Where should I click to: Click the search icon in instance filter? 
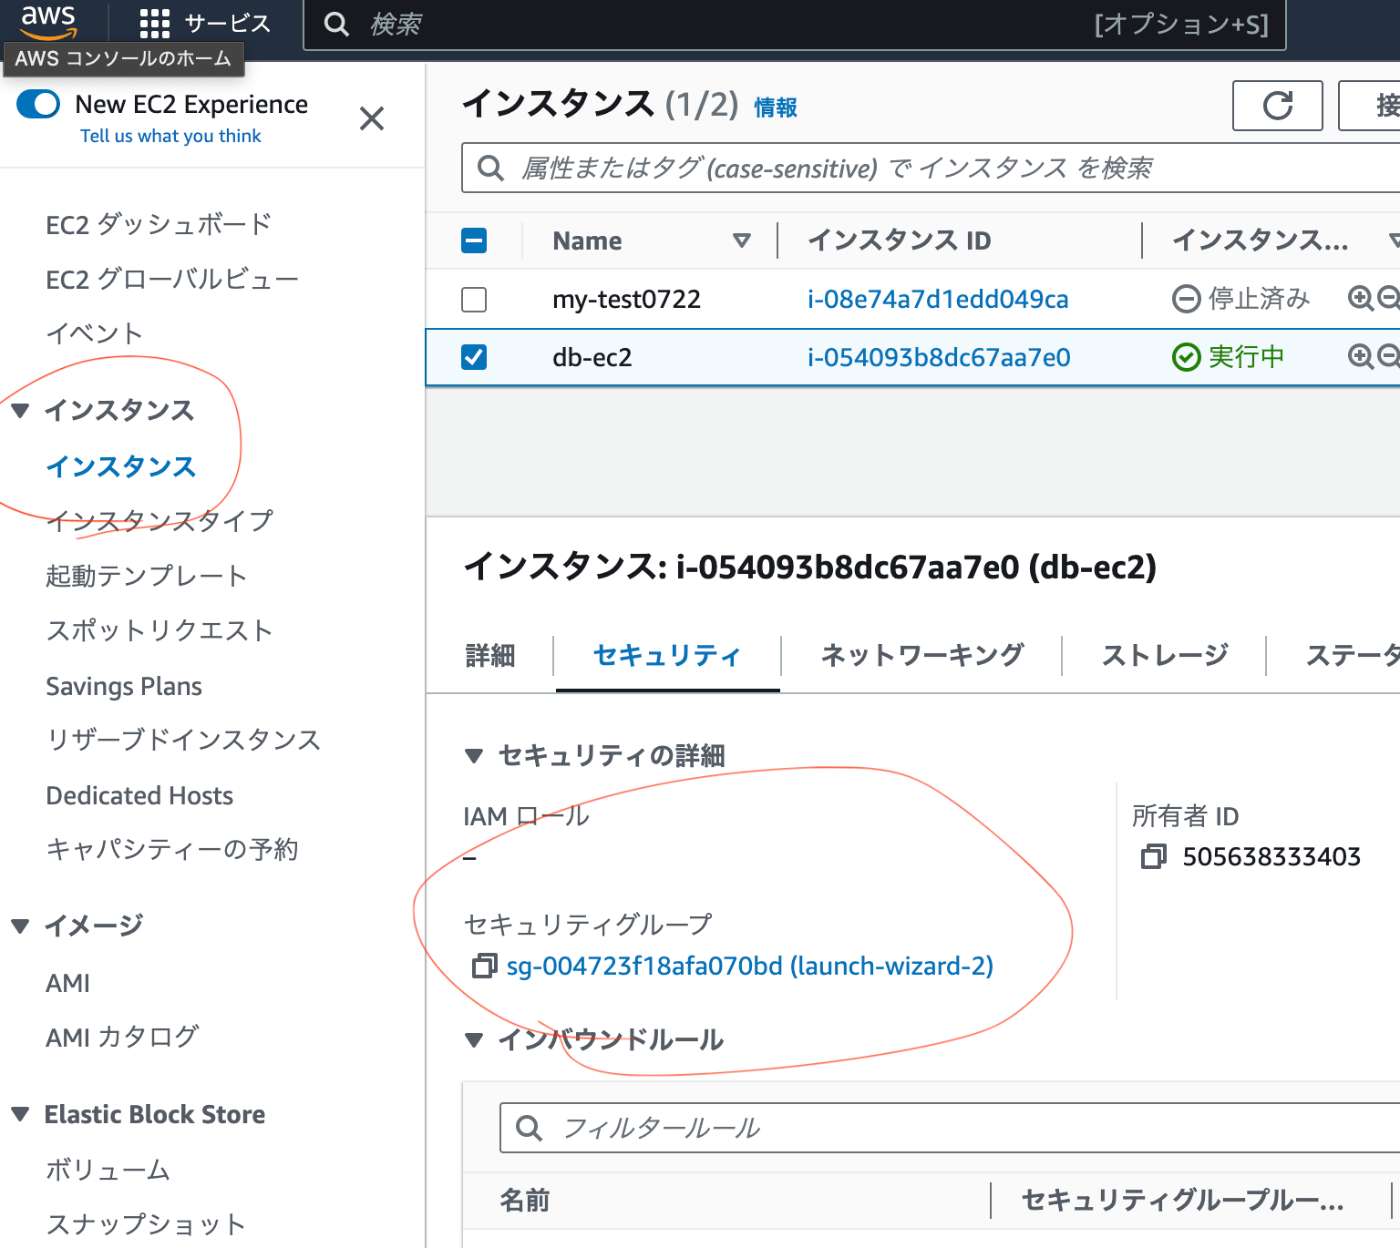490,168
